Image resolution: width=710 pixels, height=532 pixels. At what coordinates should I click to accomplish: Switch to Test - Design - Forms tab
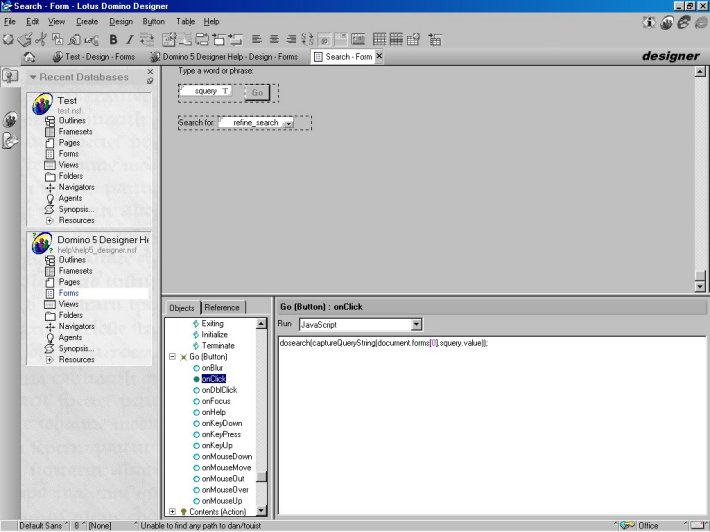[x=94, y=57]
